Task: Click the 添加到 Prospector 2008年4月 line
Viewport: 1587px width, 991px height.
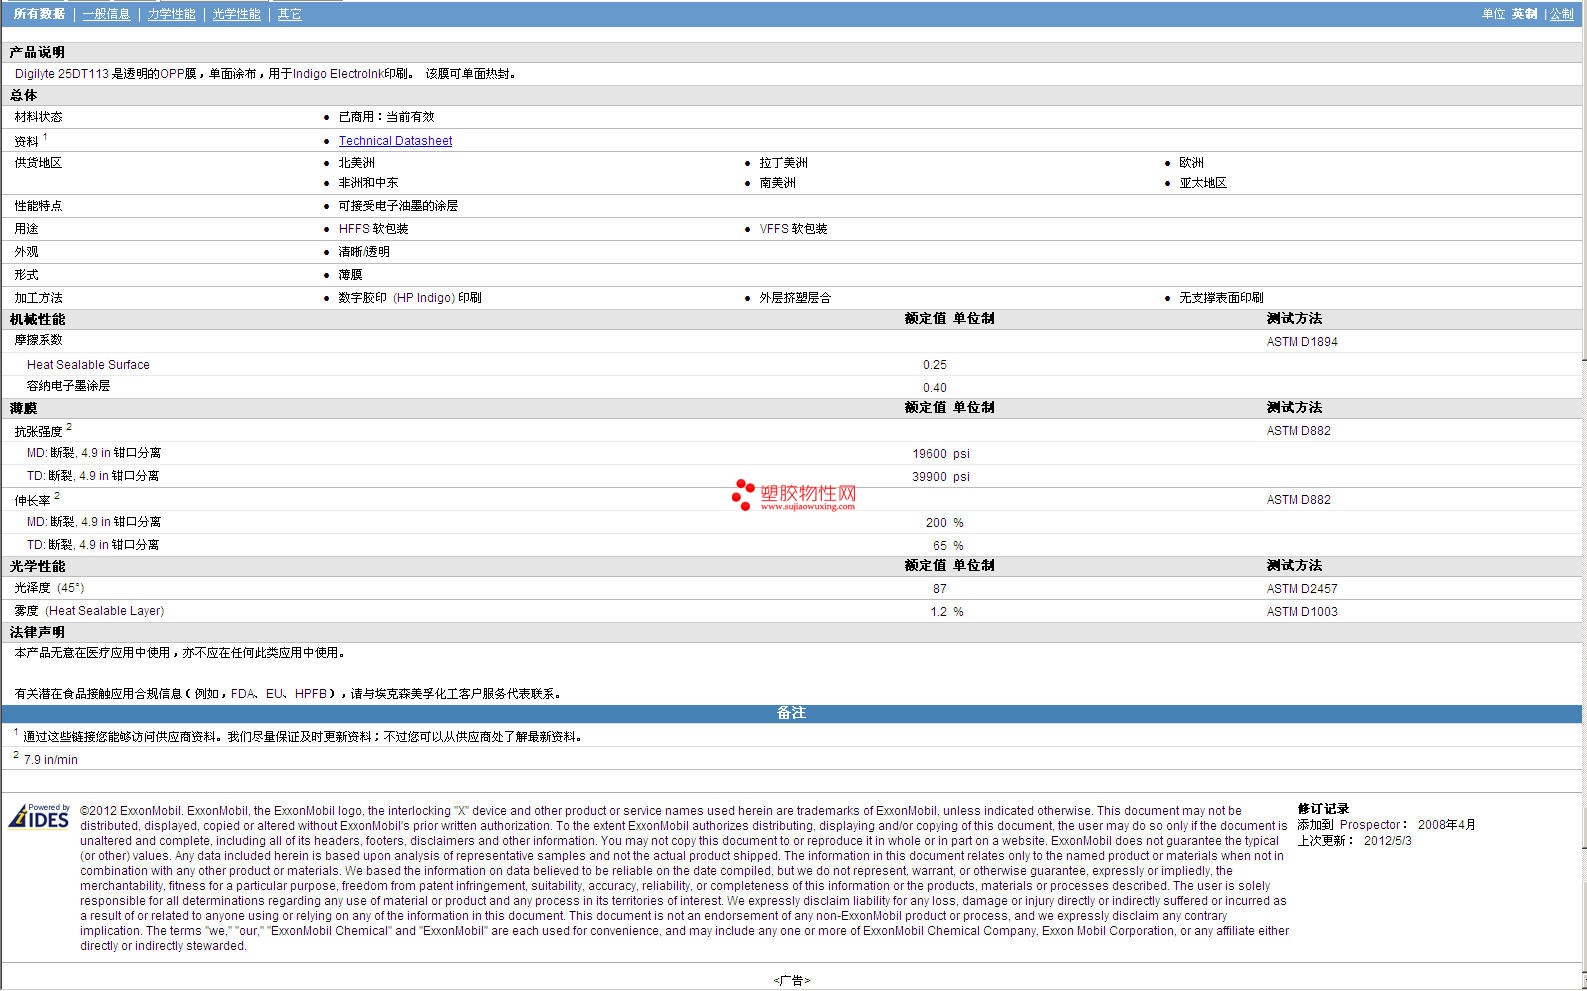Action: [1386, 826]
